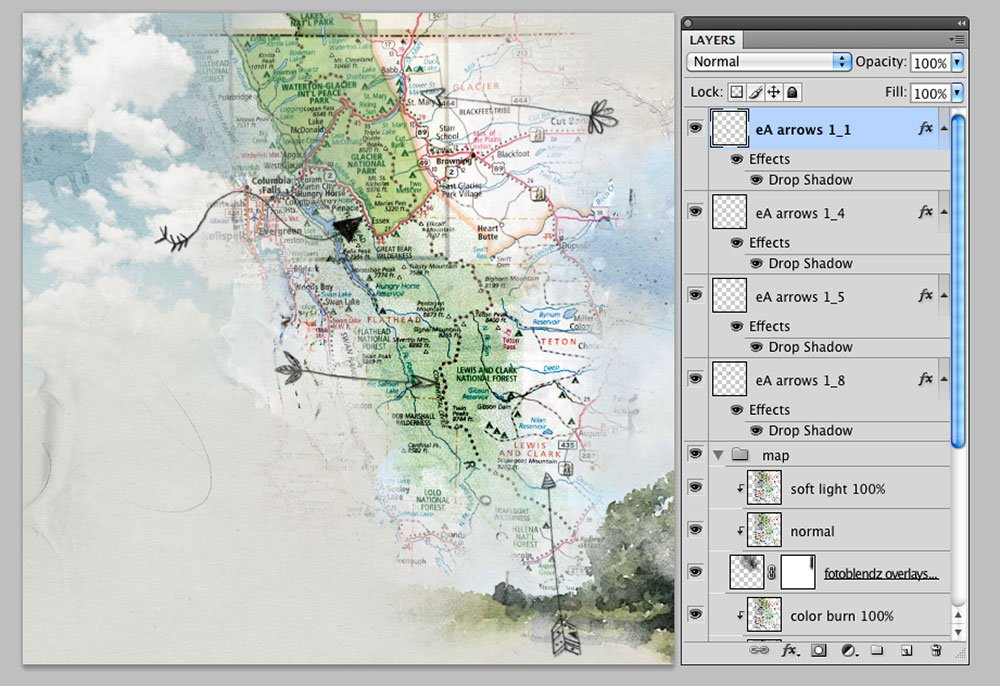
Task: Open the Opacity slider dropdown arrow
Action: point(957,62)
